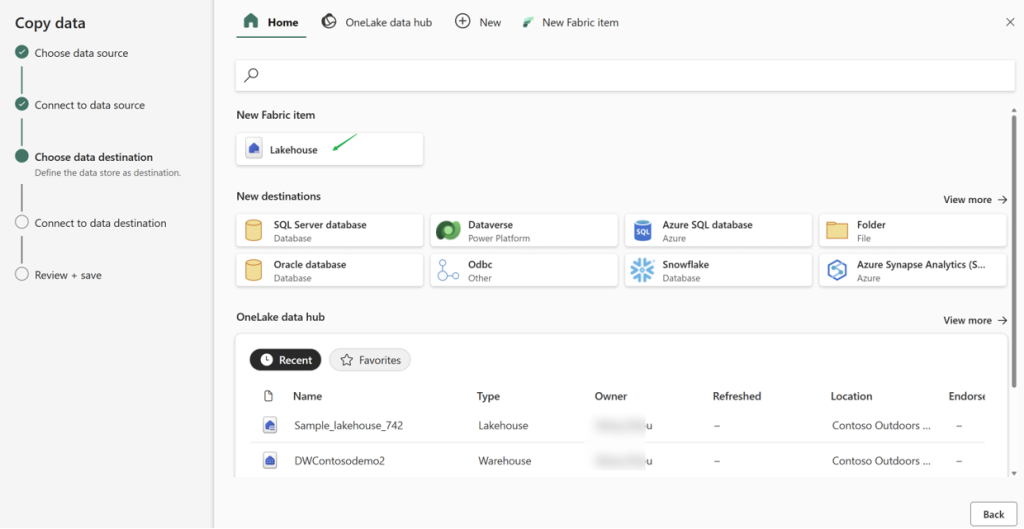
Task: Choose Oracle database destination
Action: pos(329,270)
